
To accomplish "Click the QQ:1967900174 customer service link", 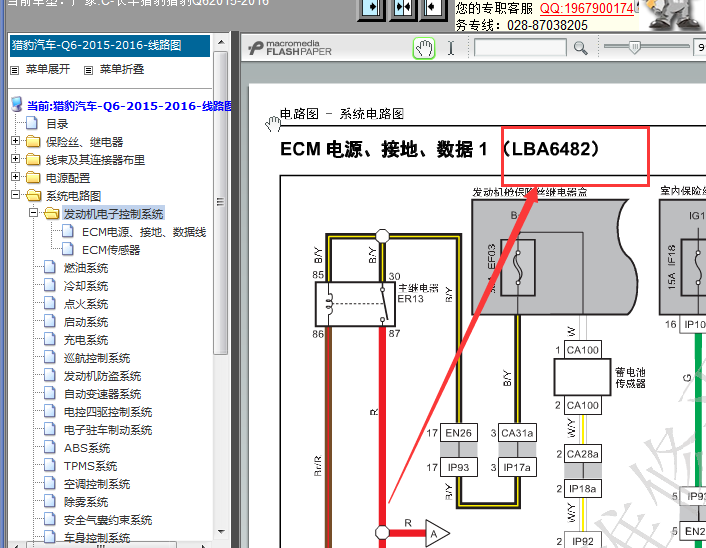I will pyautogui.click(x=586, y=8).
